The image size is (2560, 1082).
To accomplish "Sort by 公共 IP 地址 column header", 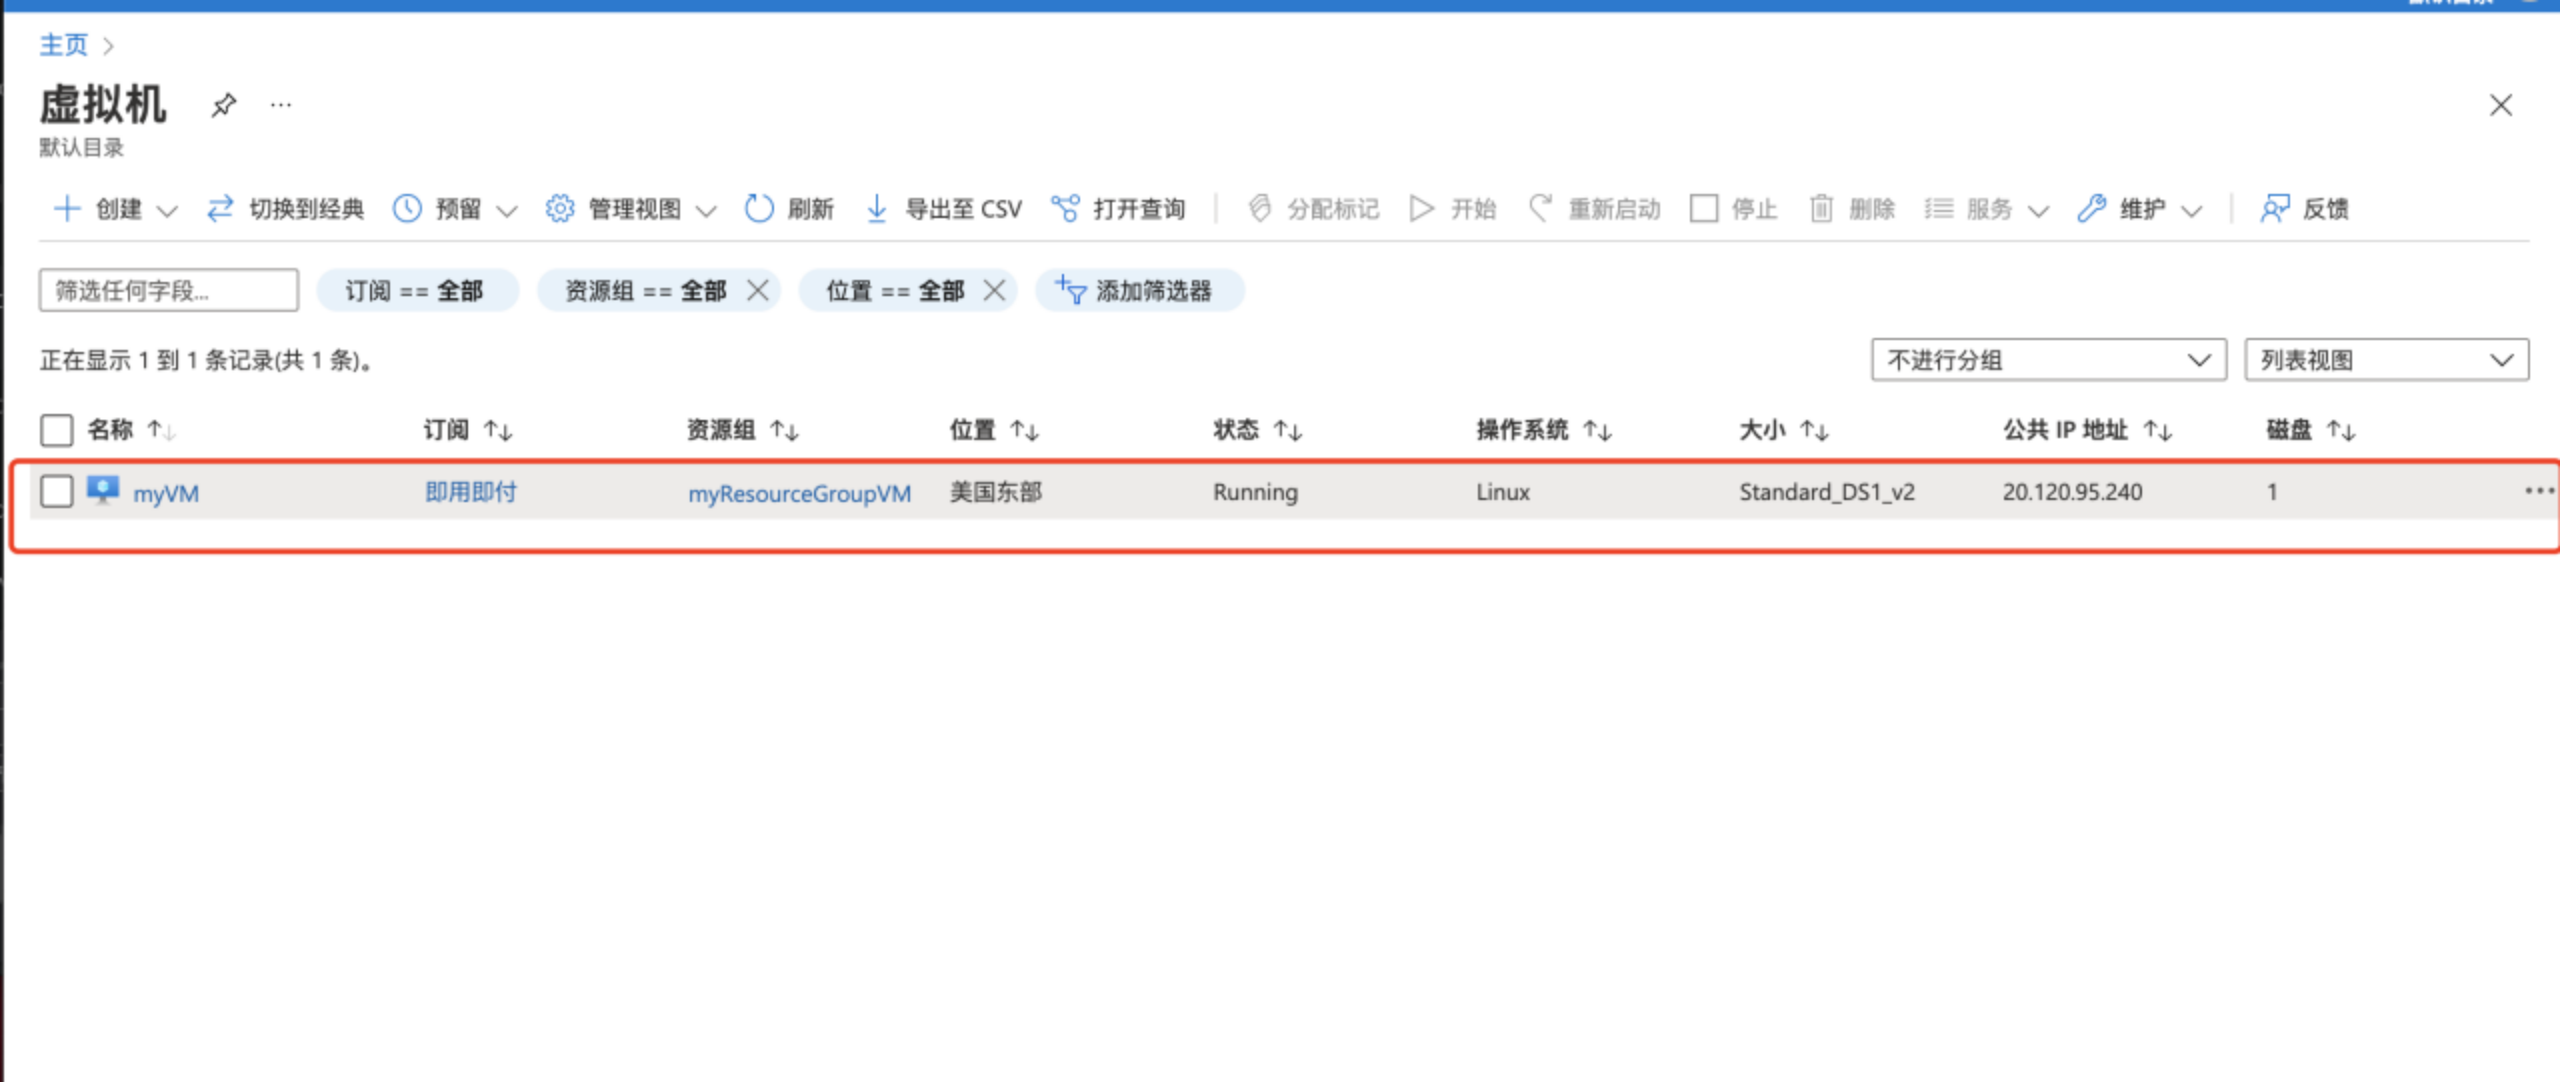I will tap(2087, 430).
